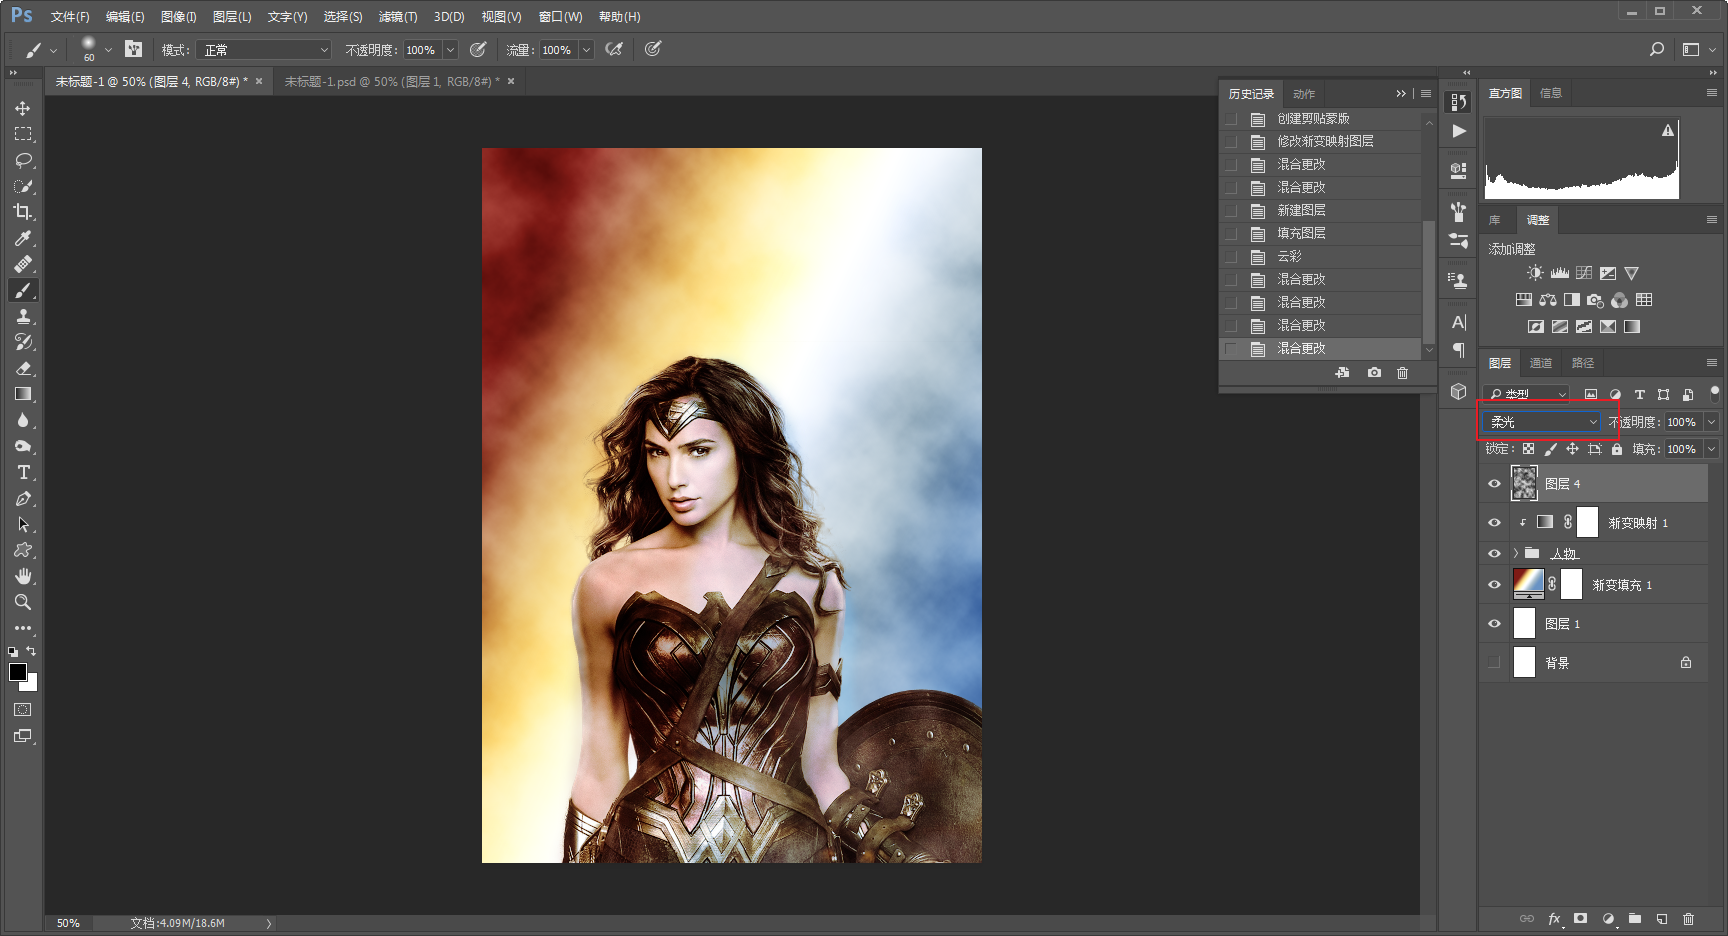Open brush mode 正常 dropdown

pyautogui.click(x=264, y=50)
